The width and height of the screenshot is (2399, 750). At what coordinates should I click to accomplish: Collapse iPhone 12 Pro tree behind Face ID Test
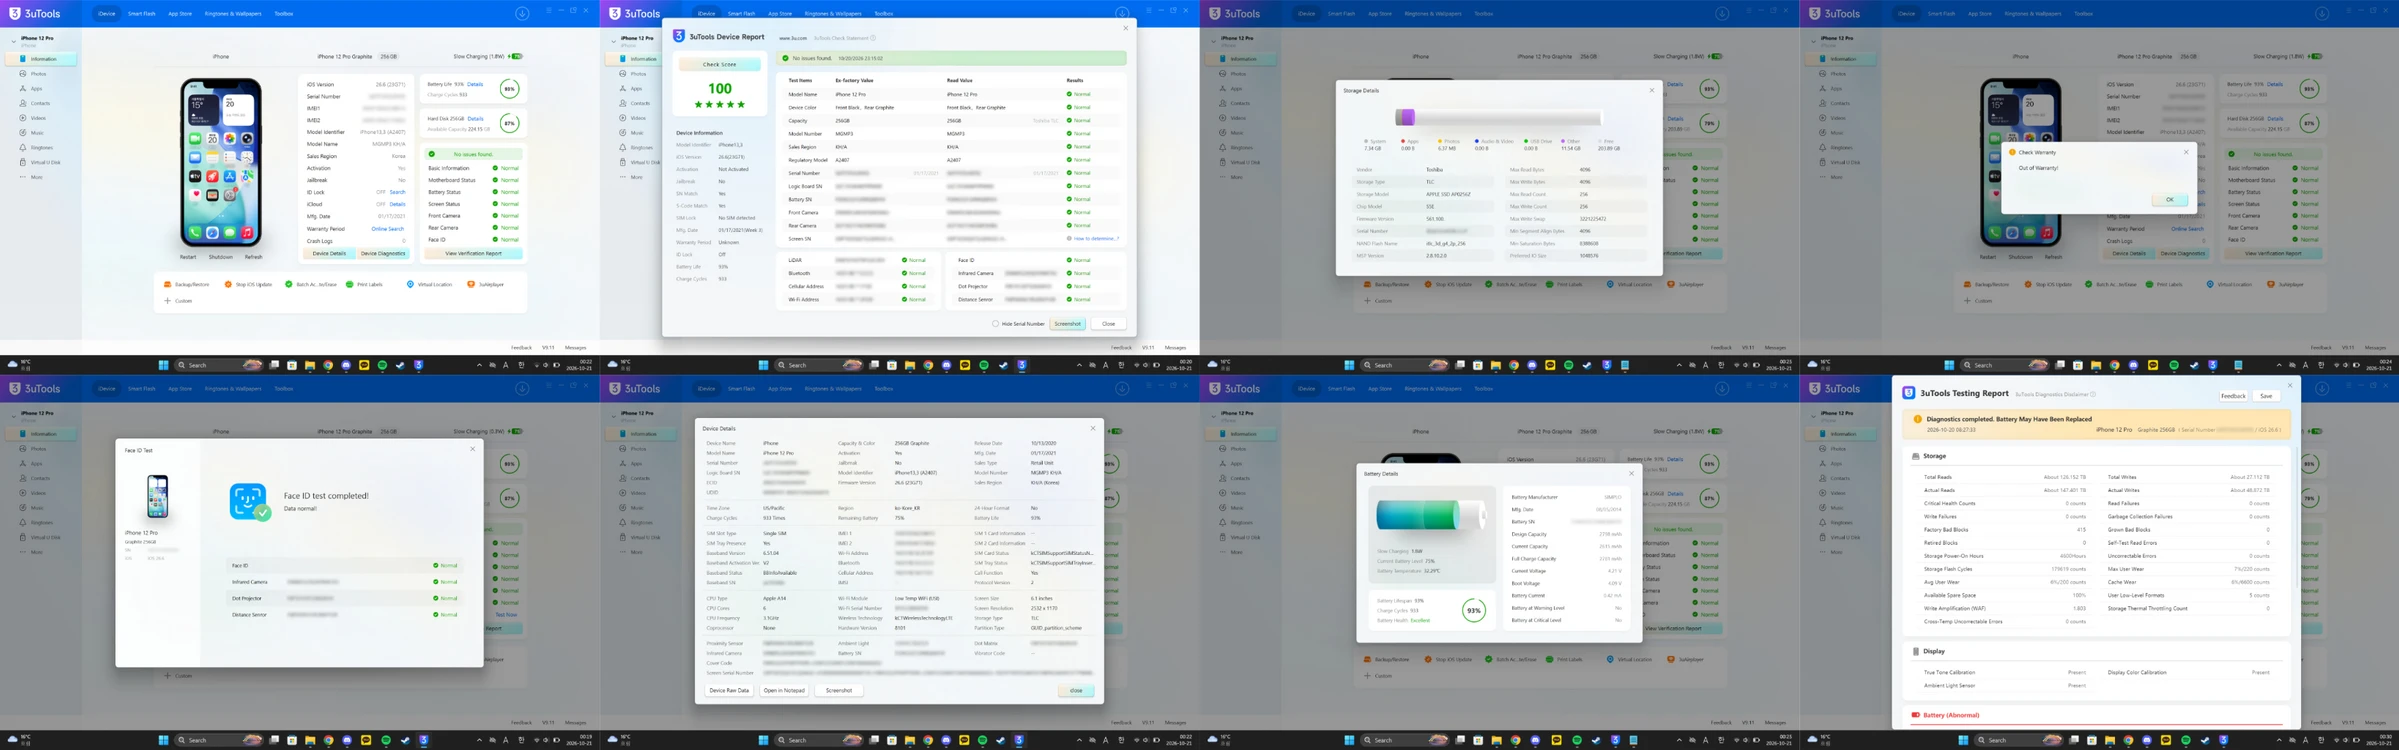pyautogui.click(x=13, y=416)
